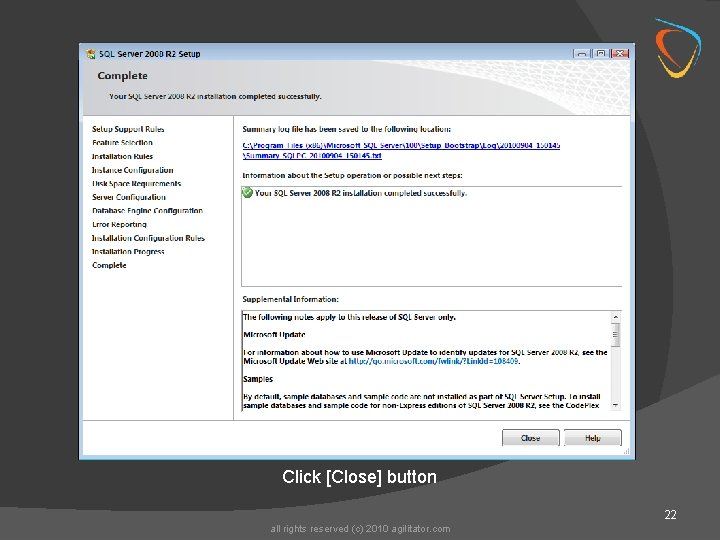This screenshot has width=720, height=540.
Task: Open the summary log file path link
Action: coord(401,150)
